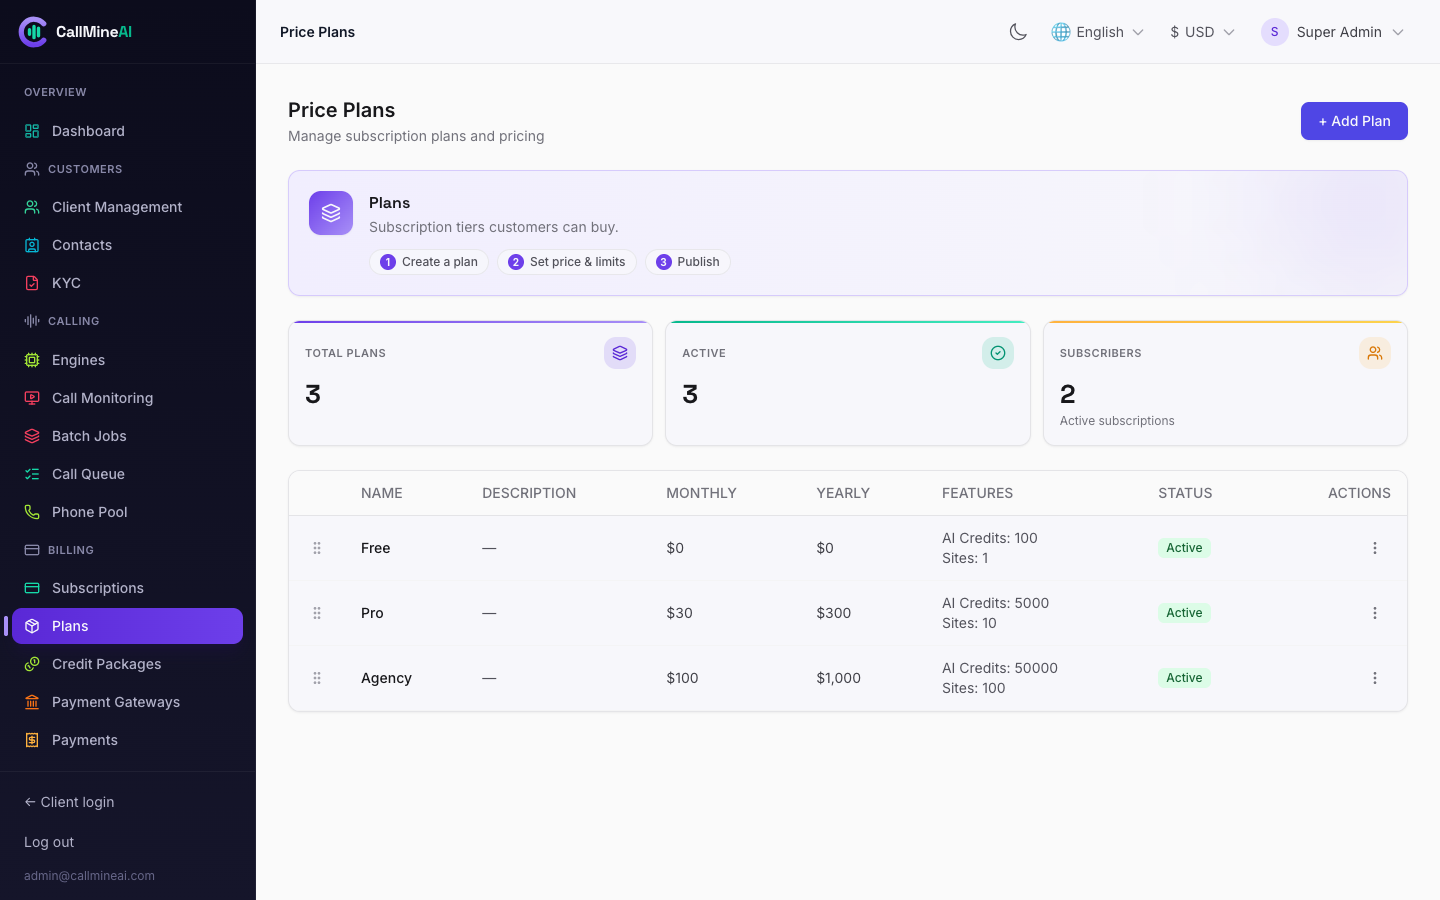The image size is (1440, 900).
Task: Click admin@callmineai.com email text
Action: pyautogui.click(x=89, y=876)
